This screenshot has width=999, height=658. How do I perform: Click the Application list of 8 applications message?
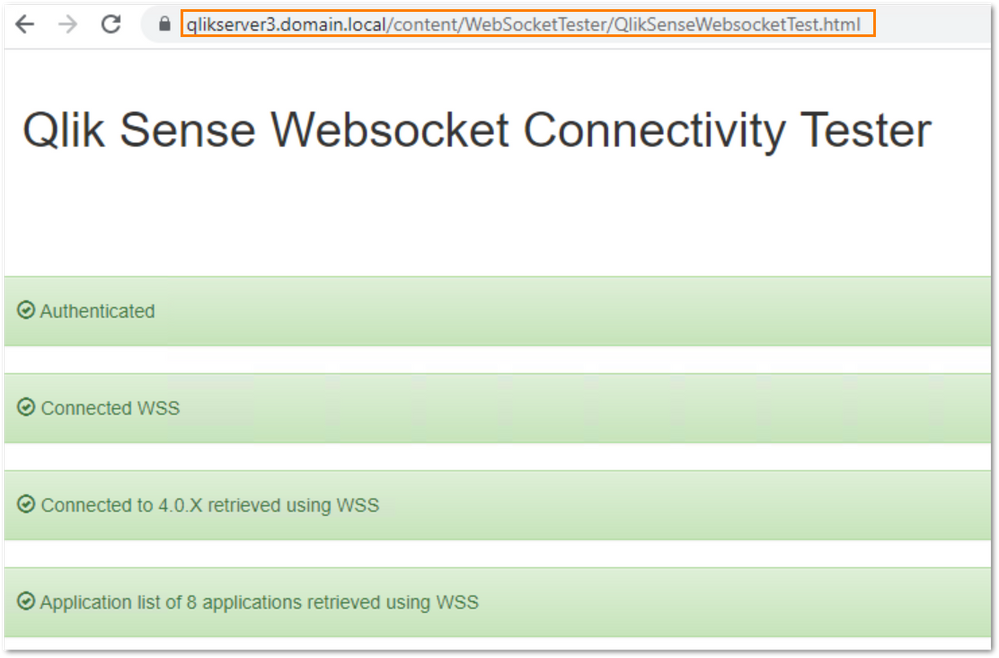259,602
